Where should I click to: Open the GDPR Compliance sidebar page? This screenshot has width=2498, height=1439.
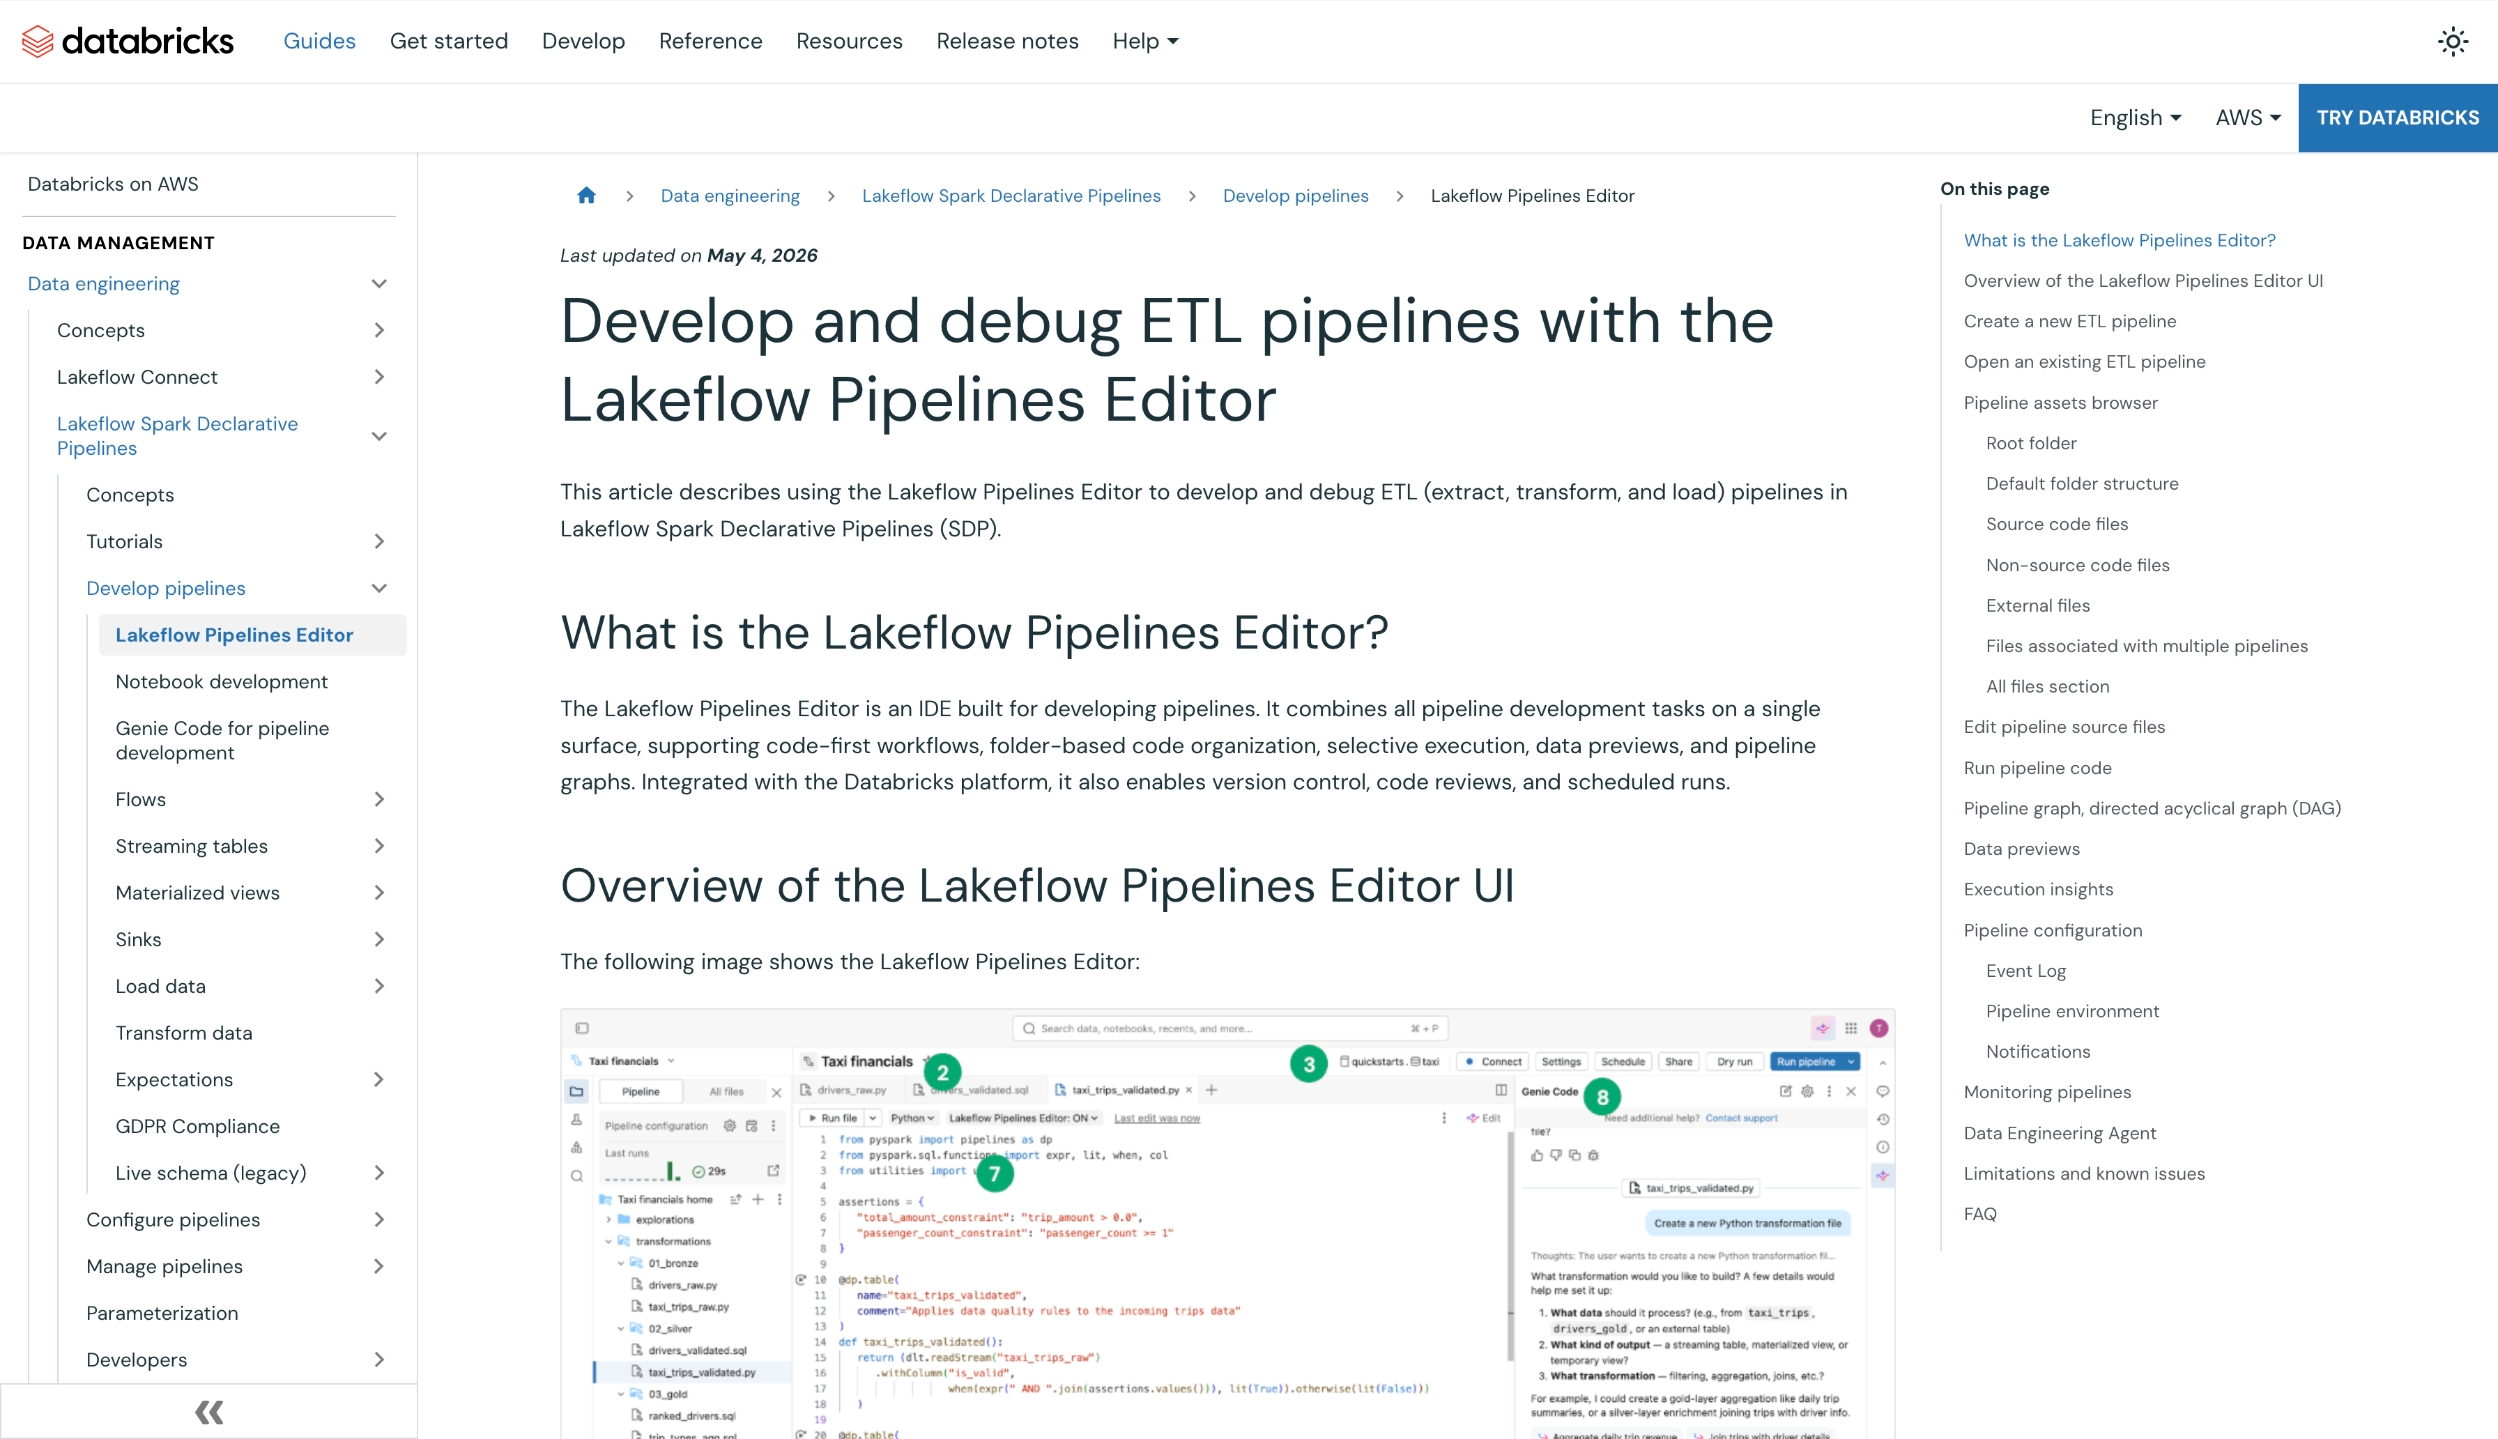pos(197,1126)
